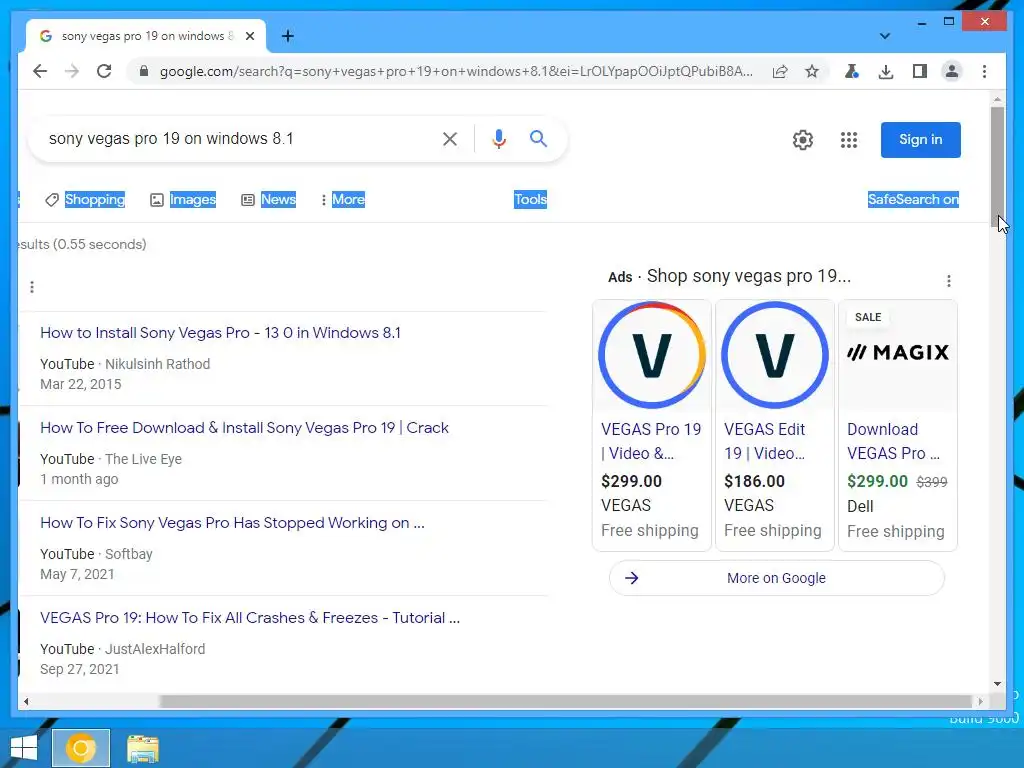The image size is (1024, 768).
Task: Click the horizontal scrollbar thumb
Action: click(566, 701)
